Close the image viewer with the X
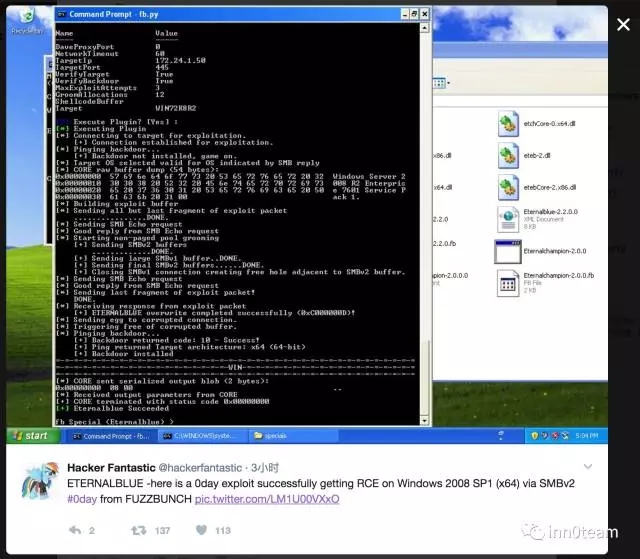Image resolution: width=640 pixels, height=559 pixels. click(623, 24)
